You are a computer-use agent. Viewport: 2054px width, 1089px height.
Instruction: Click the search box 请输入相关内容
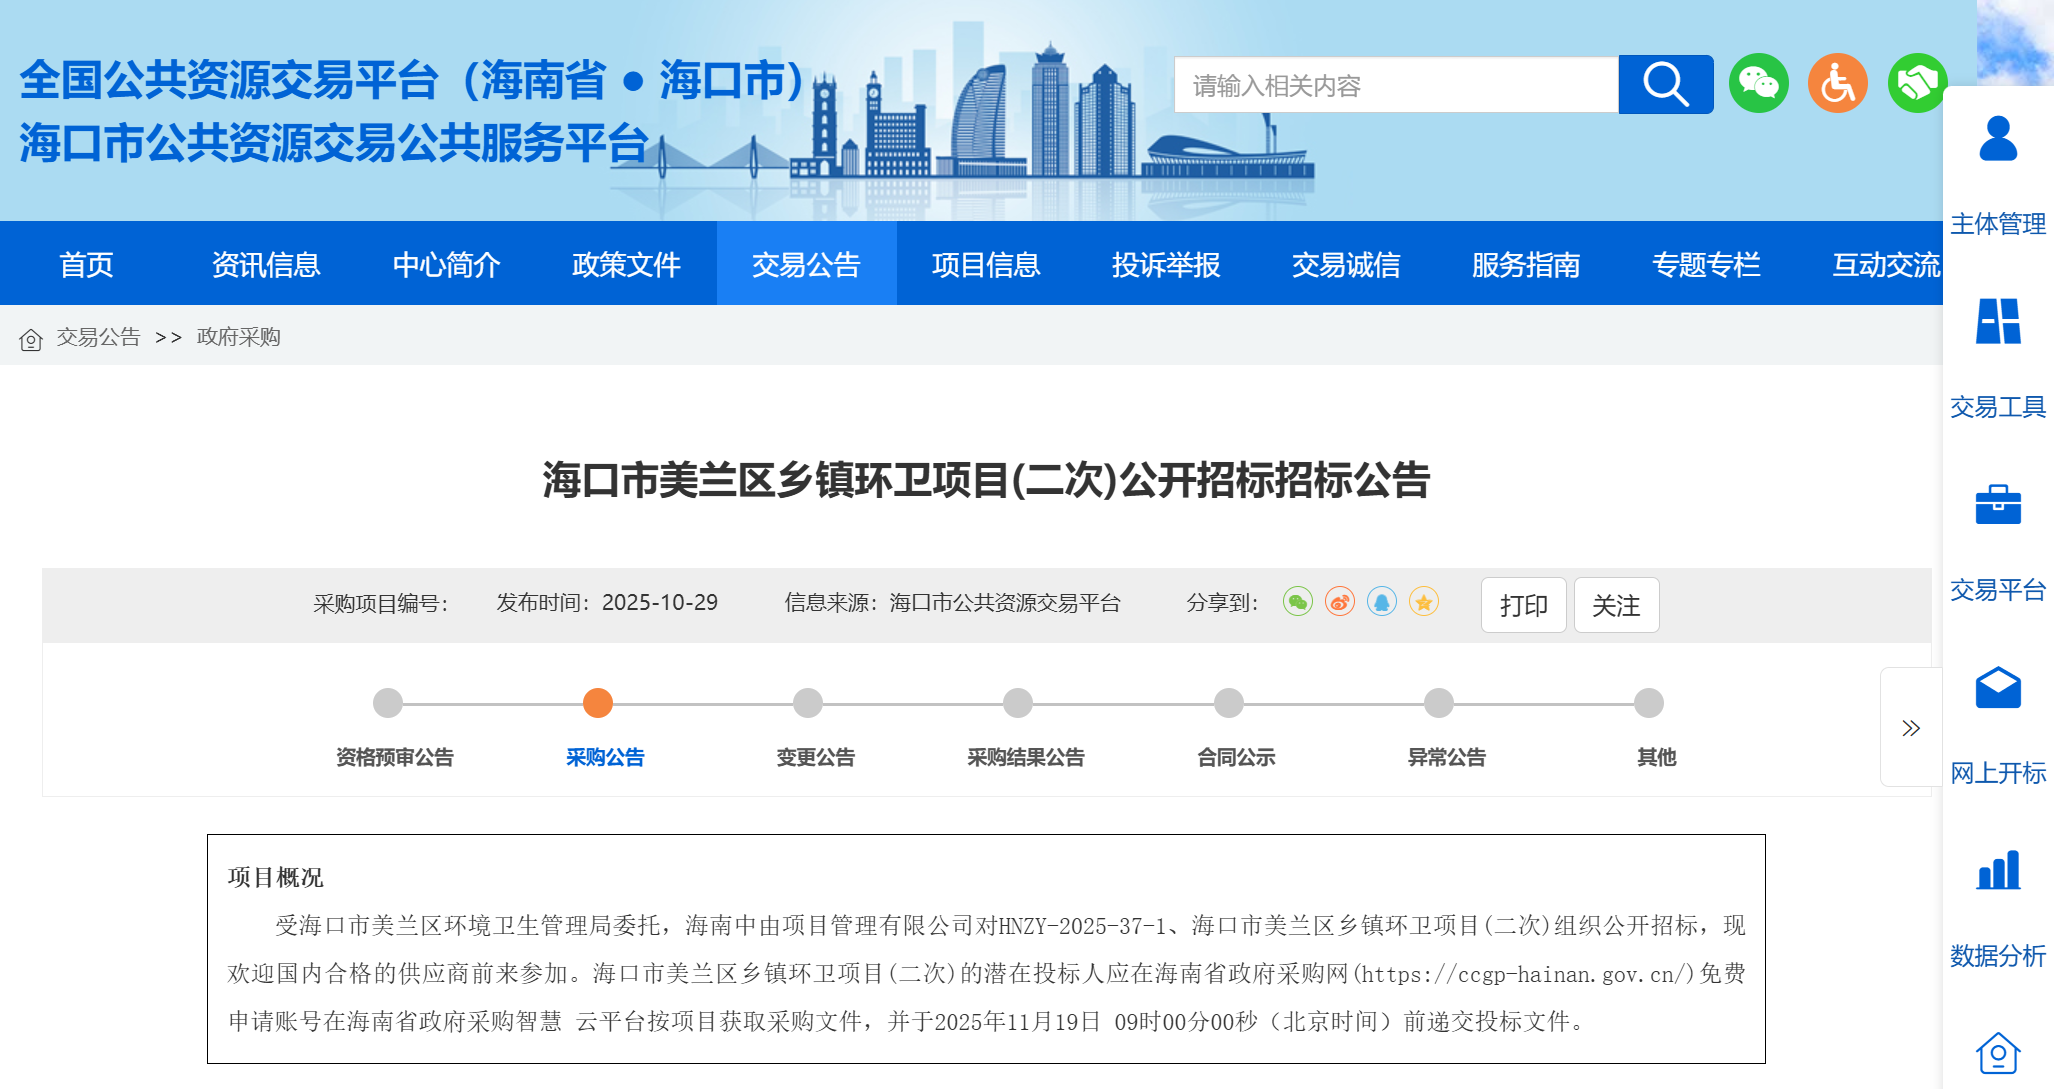click(x=1395, y=86)
